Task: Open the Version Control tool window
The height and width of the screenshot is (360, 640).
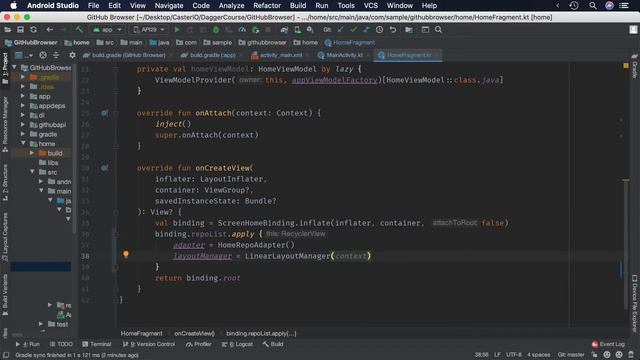Action: point(149,344)
